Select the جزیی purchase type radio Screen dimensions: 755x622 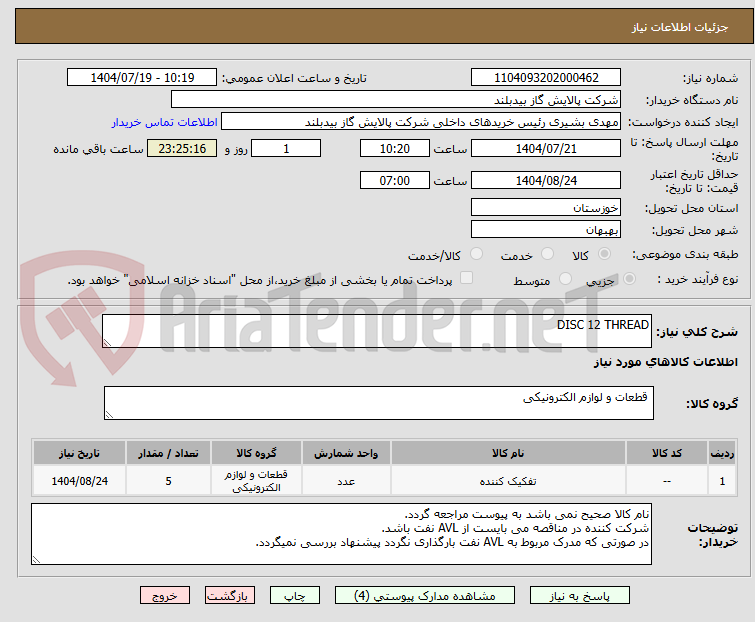(629, 279)
